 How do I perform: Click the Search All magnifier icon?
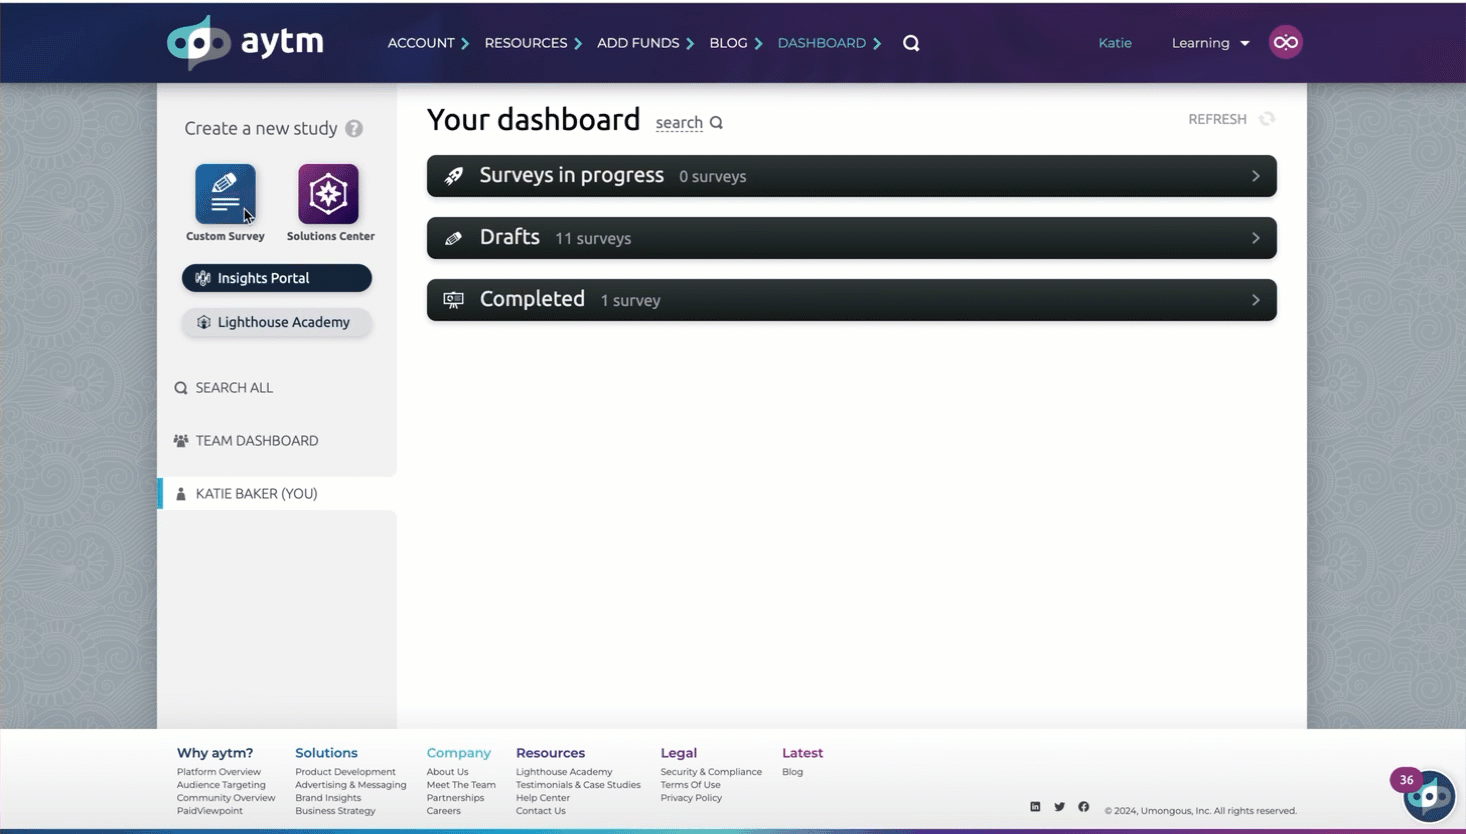coord(181,388)
